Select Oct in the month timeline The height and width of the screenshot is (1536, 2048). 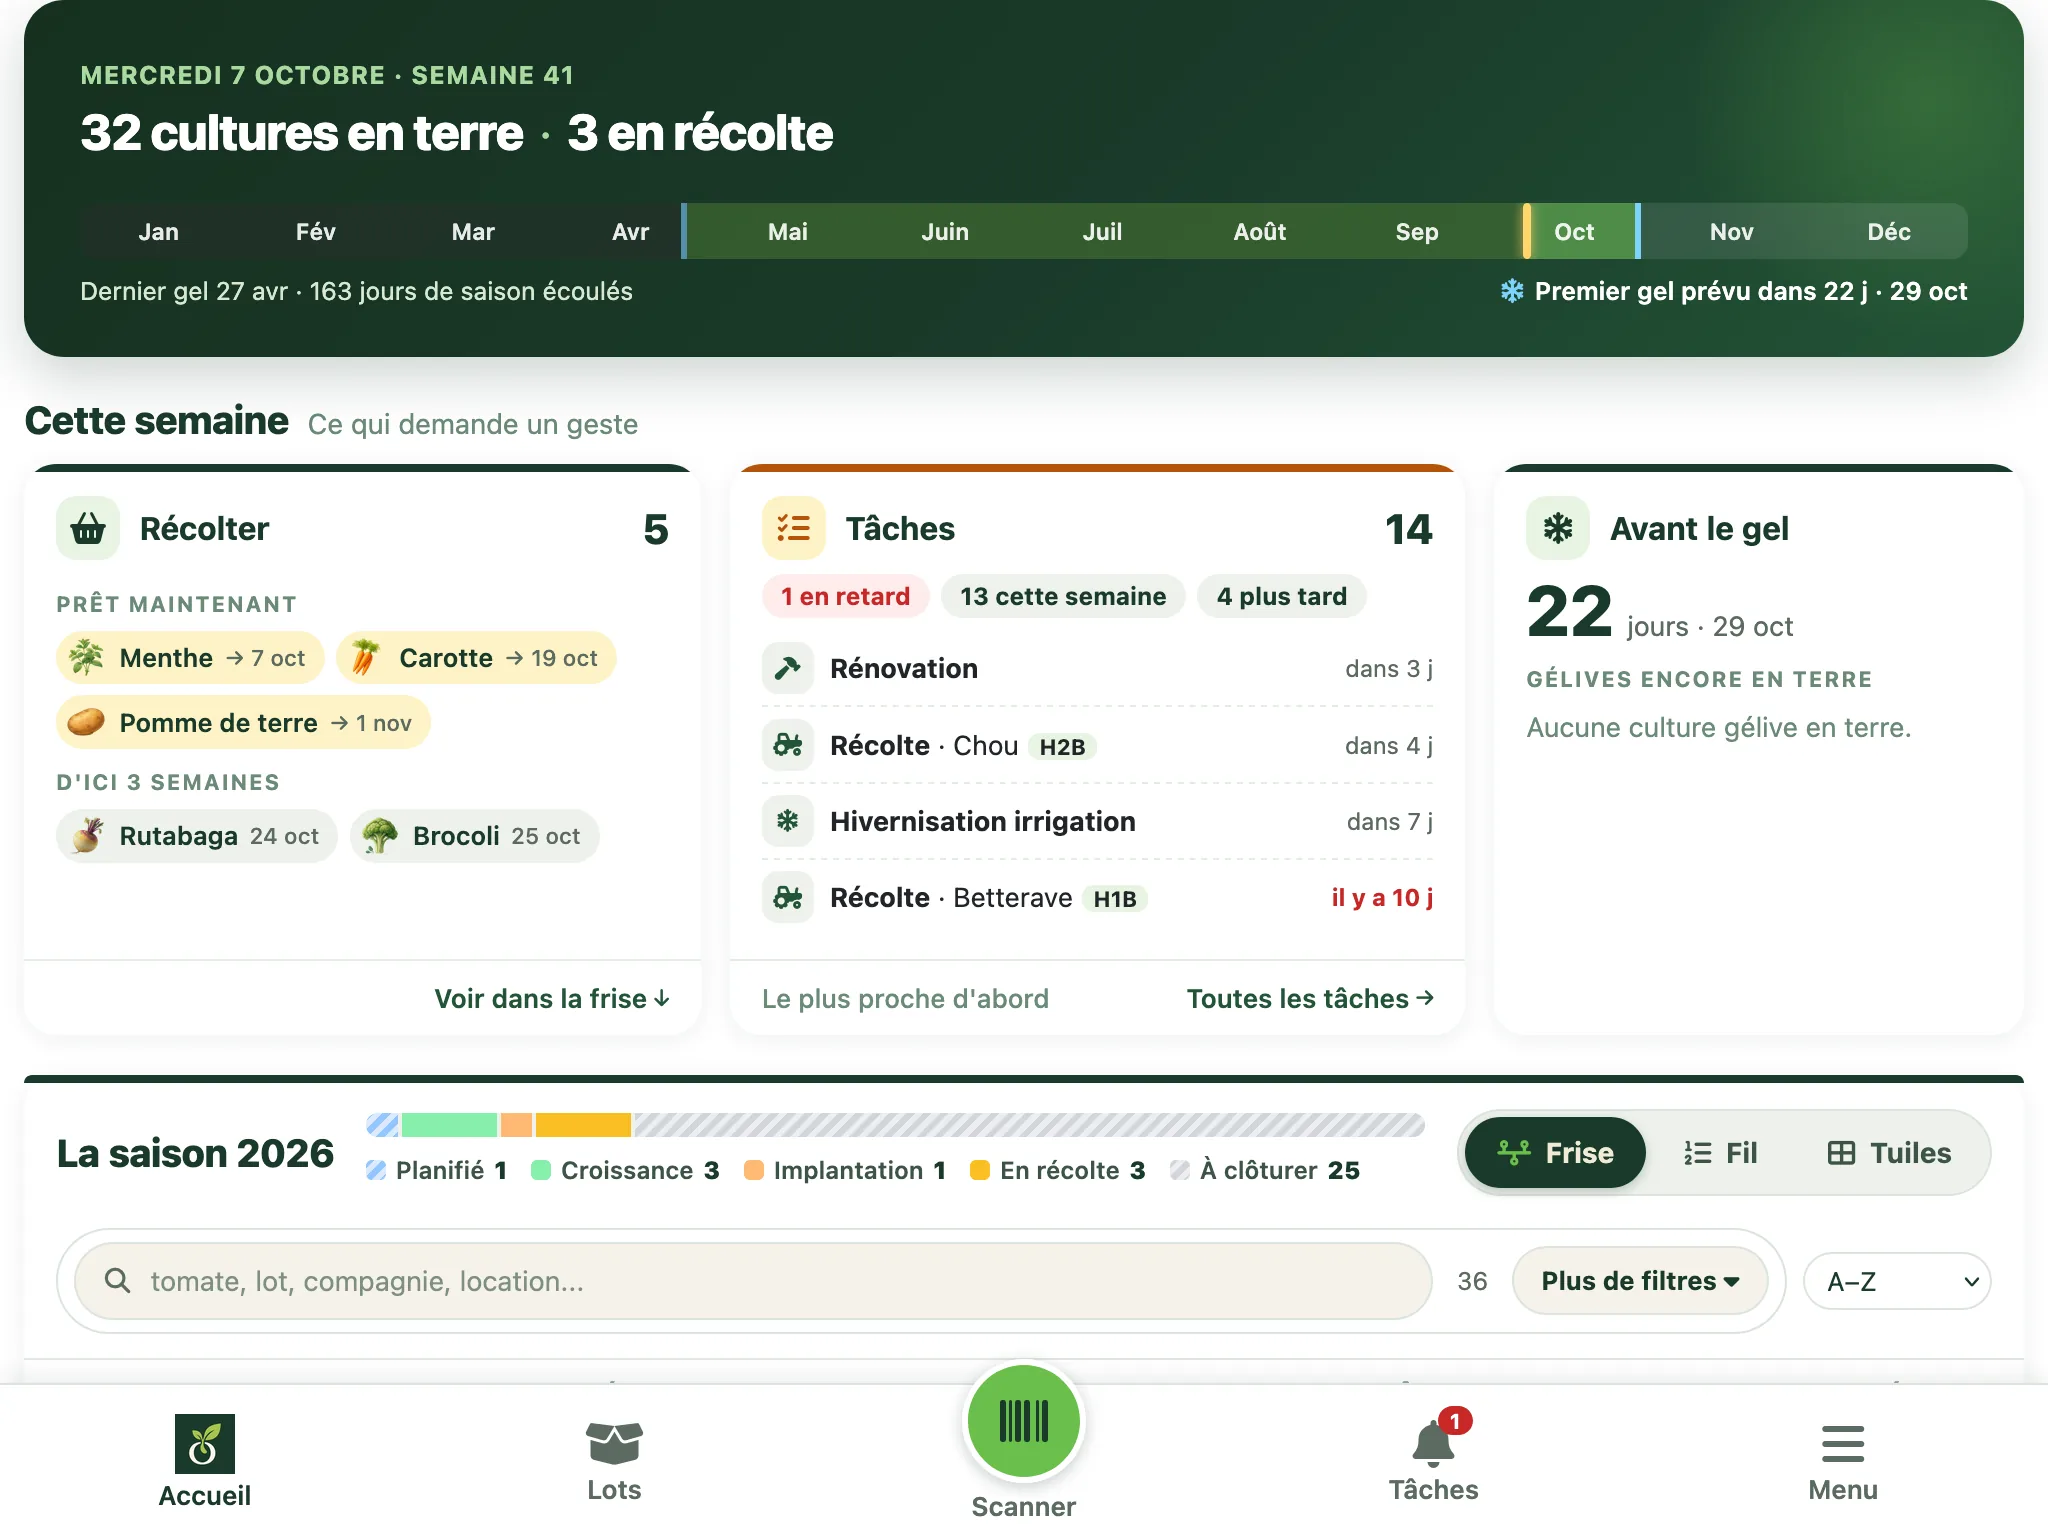[x=1574, y=232]
